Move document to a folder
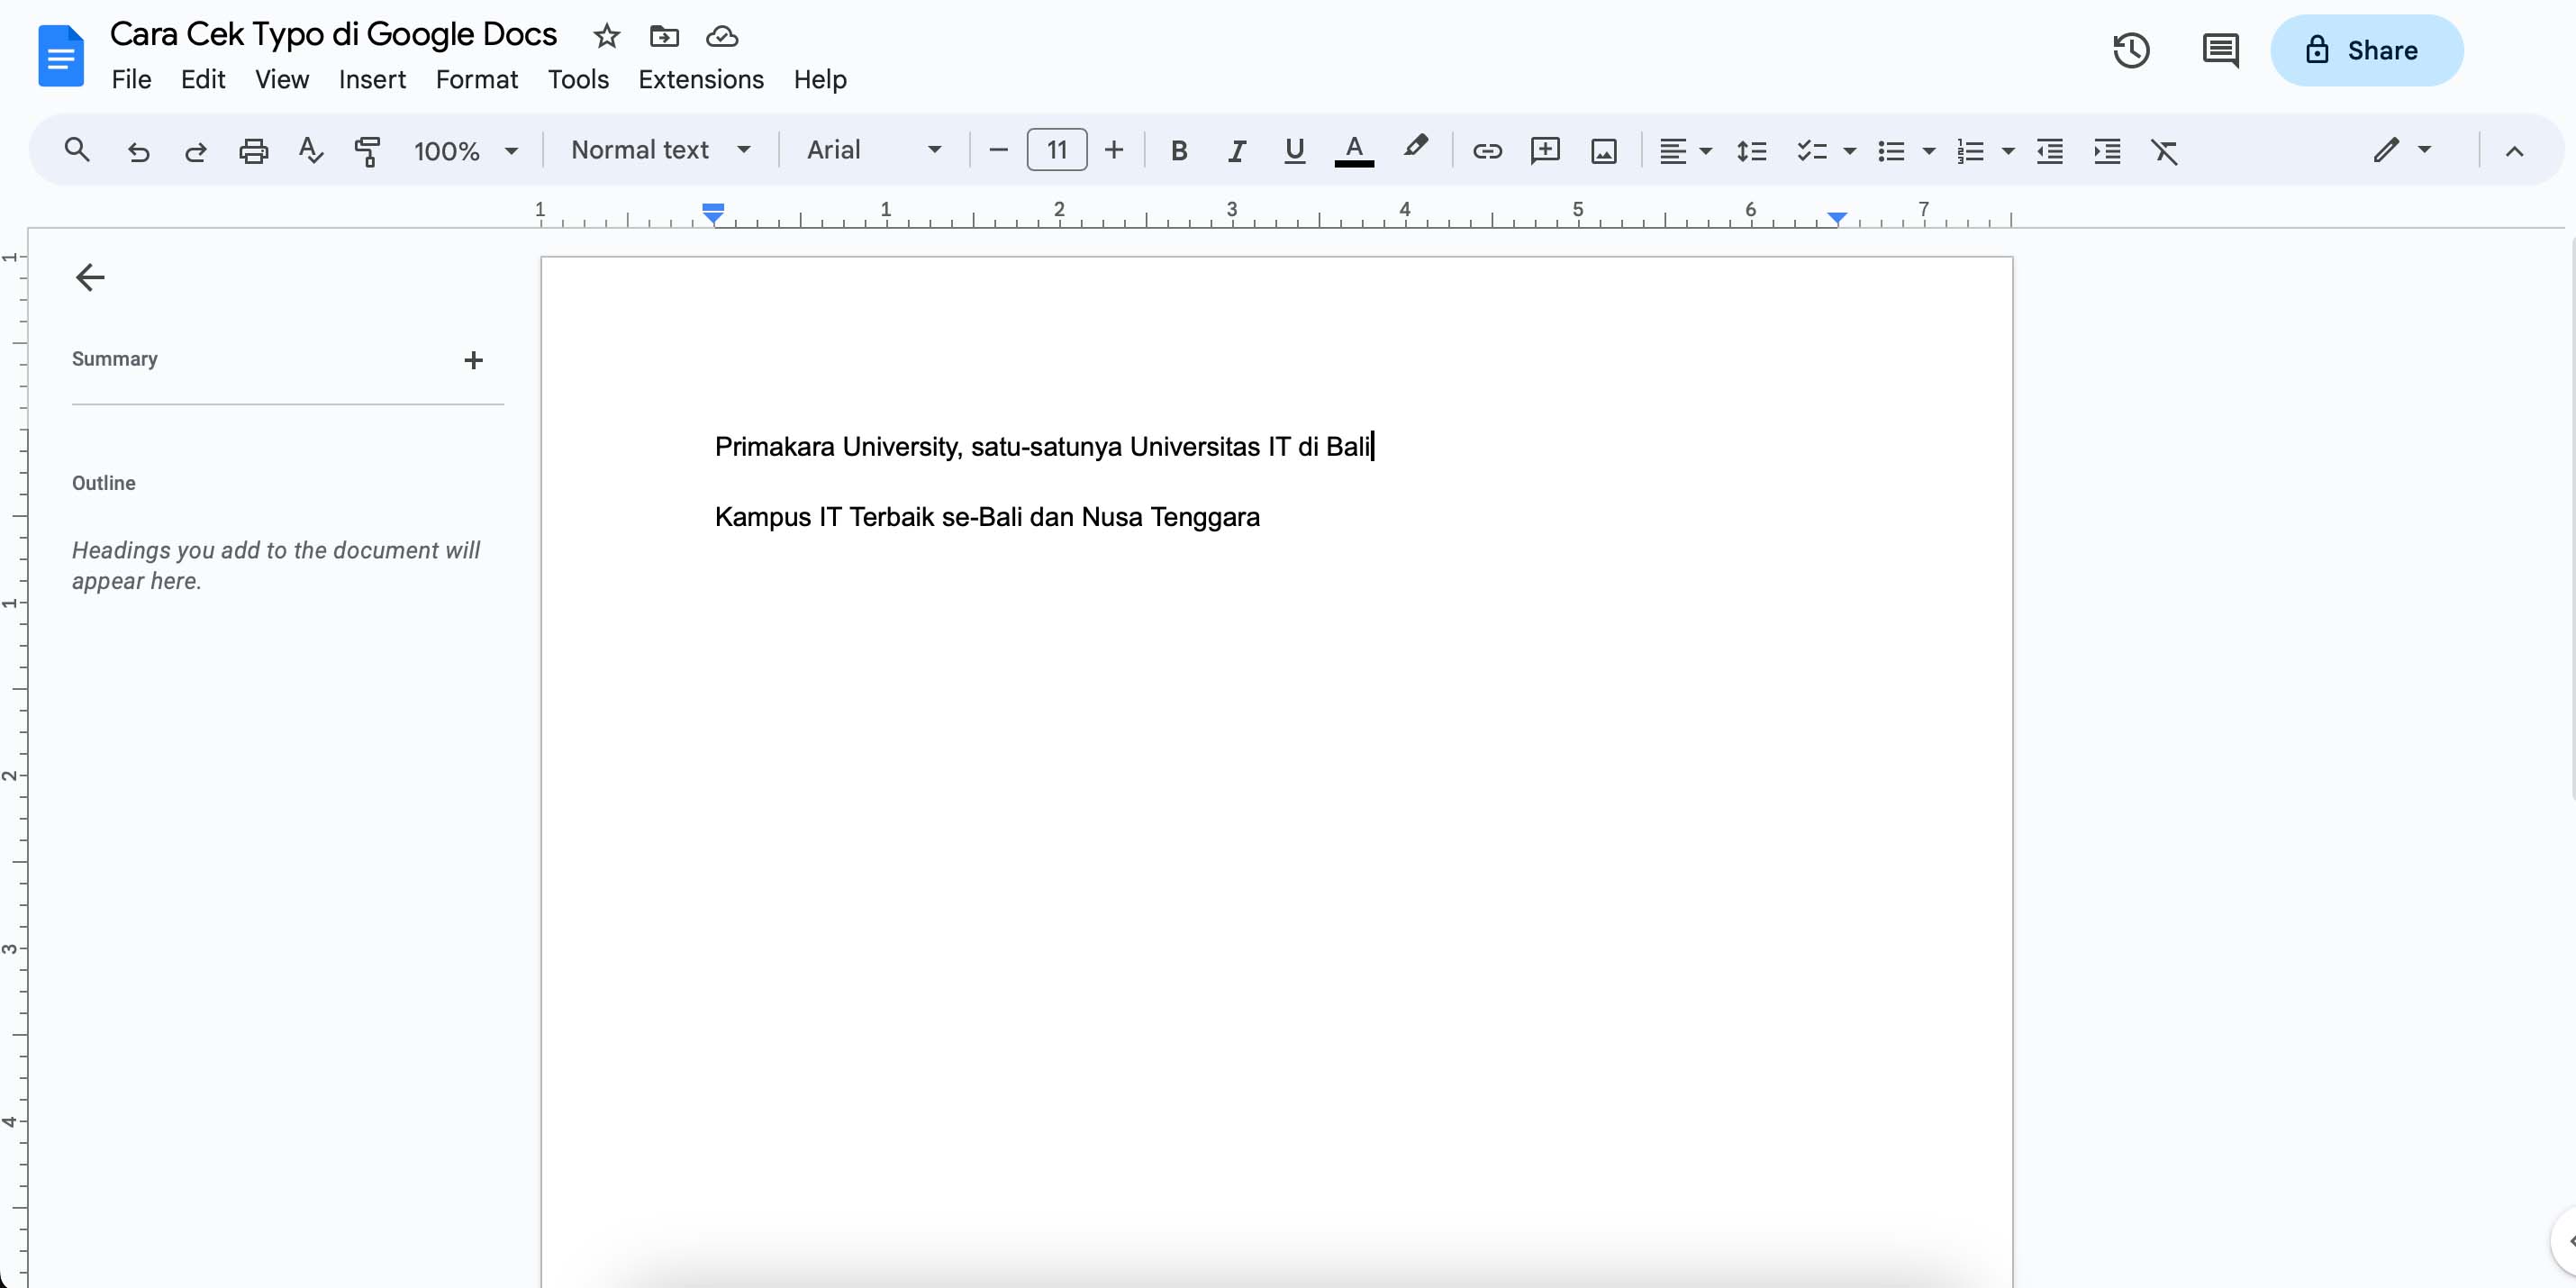Screen dimensions: 2576x1288 (664, 36)
